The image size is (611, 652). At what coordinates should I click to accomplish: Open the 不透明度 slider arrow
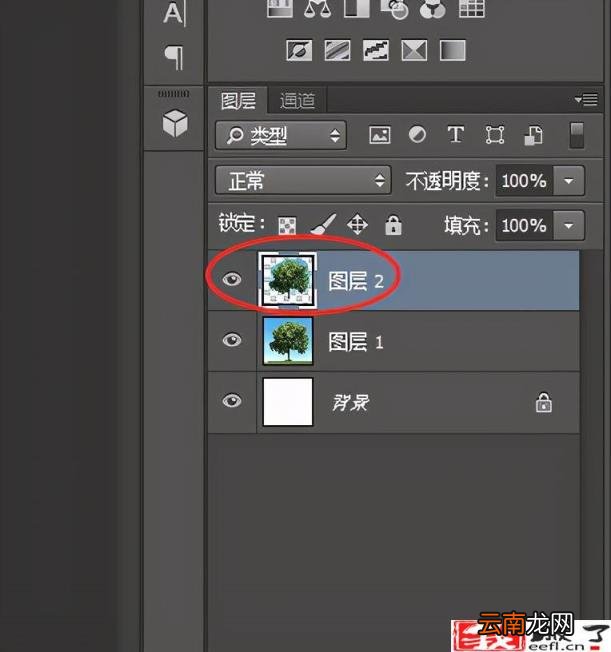[x=569, y=180]
